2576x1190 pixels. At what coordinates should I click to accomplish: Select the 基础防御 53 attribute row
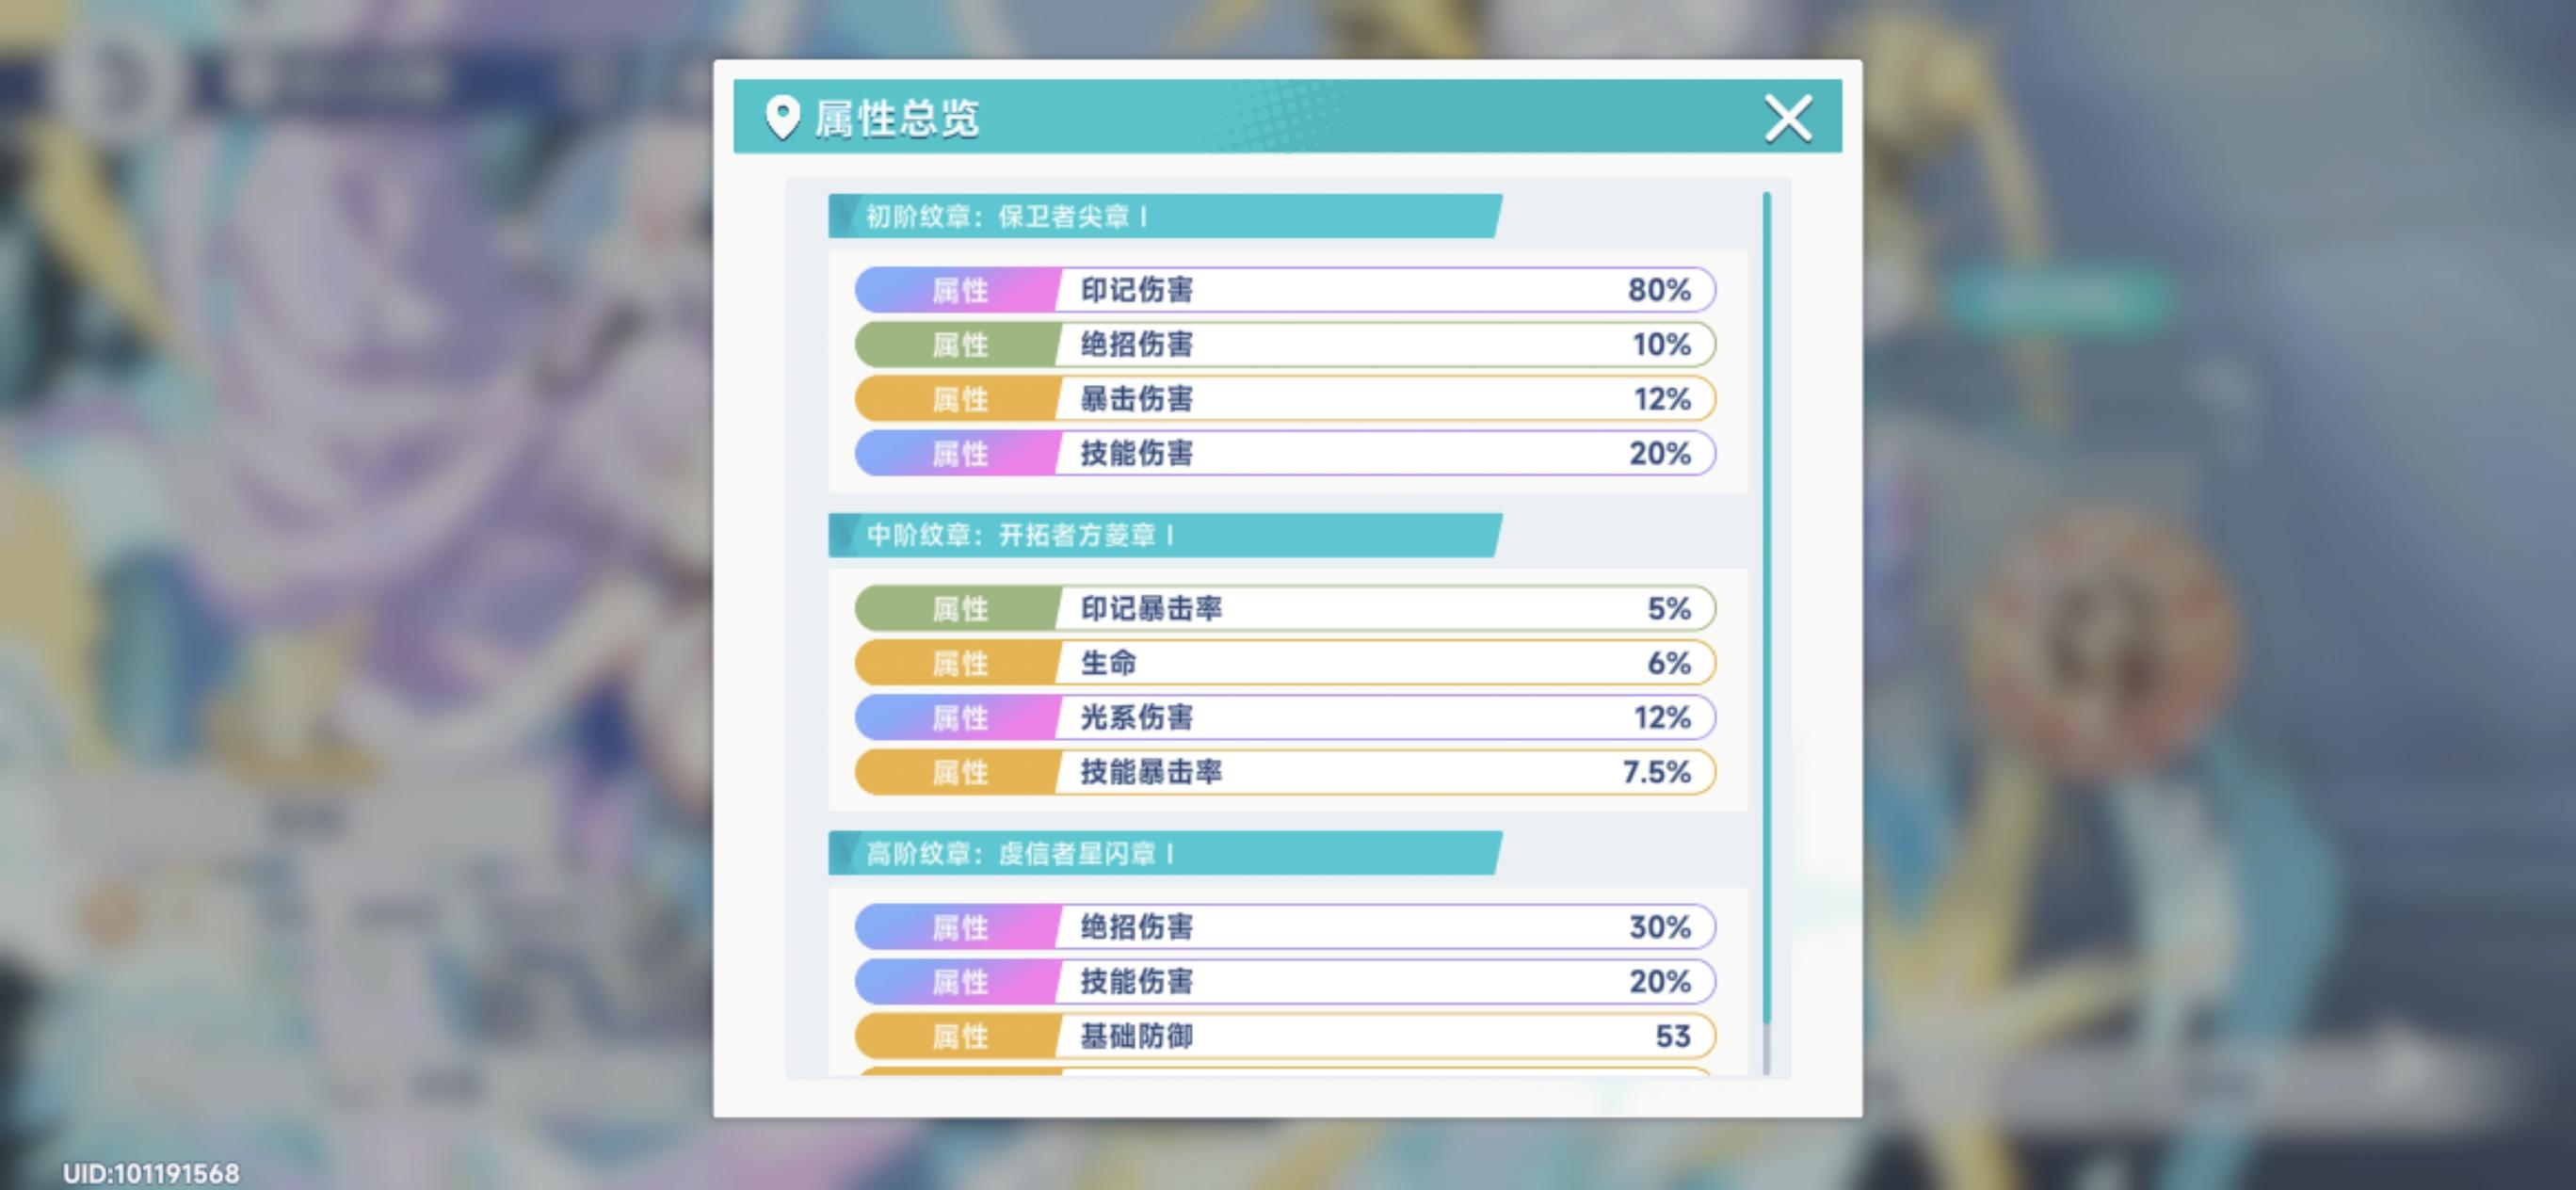tap(1284, 1036)
